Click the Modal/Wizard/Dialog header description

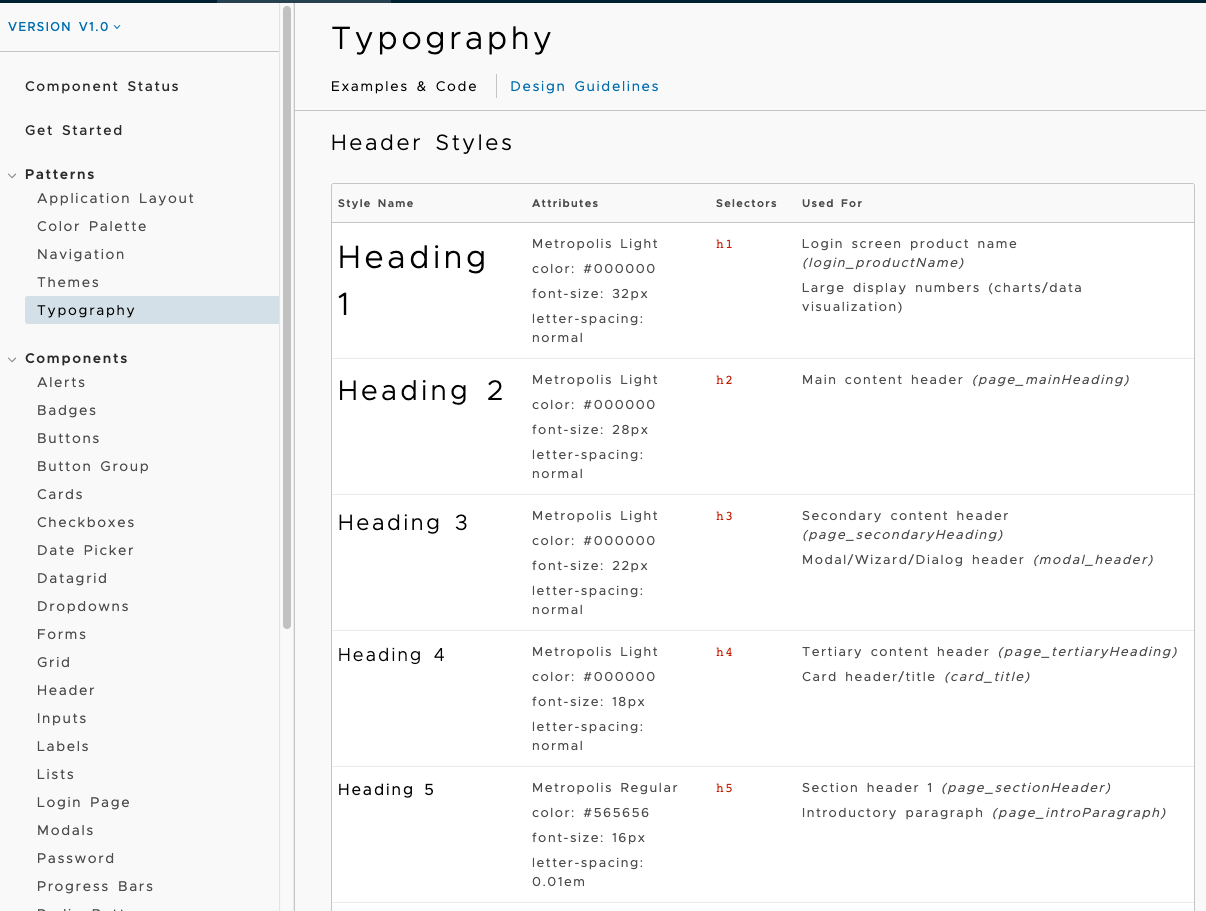tap(978, 560)
